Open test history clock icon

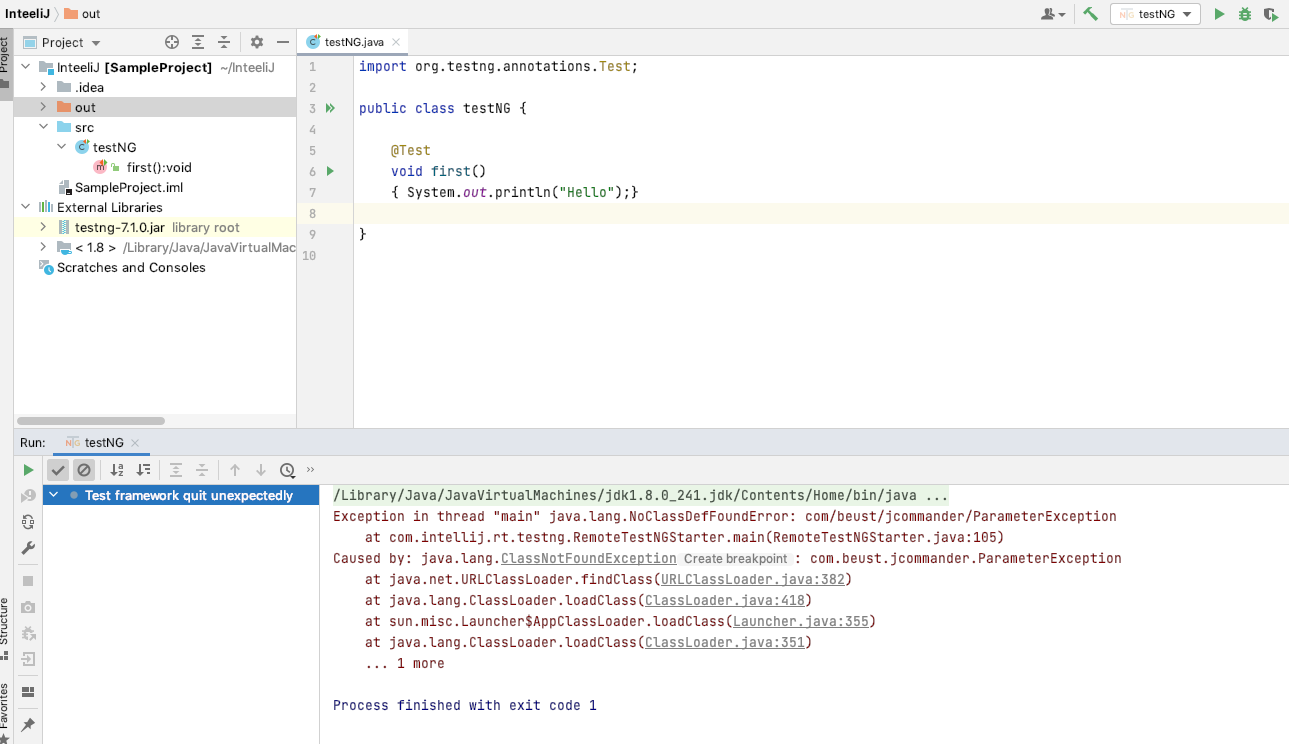tap(288, 470)
